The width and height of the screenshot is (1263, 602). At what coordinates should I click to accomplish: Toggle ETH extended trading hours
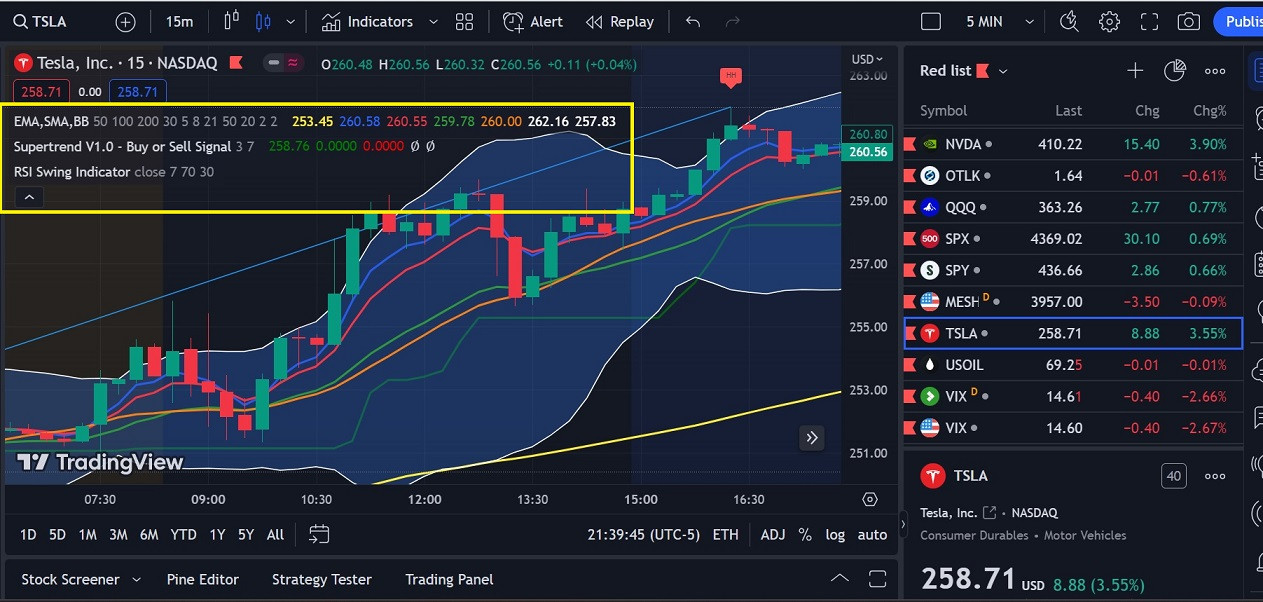point(725,535)
